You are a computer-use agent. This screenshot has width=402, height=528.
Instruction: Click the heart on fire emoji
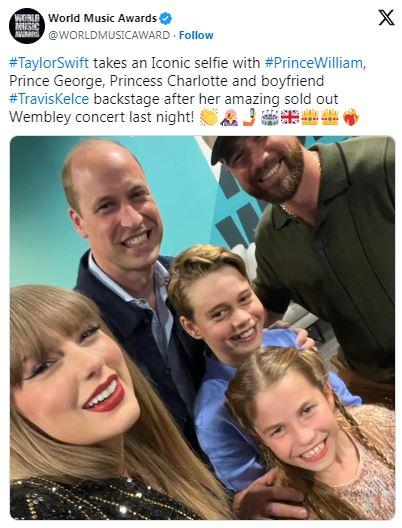[x=351, y=118]
